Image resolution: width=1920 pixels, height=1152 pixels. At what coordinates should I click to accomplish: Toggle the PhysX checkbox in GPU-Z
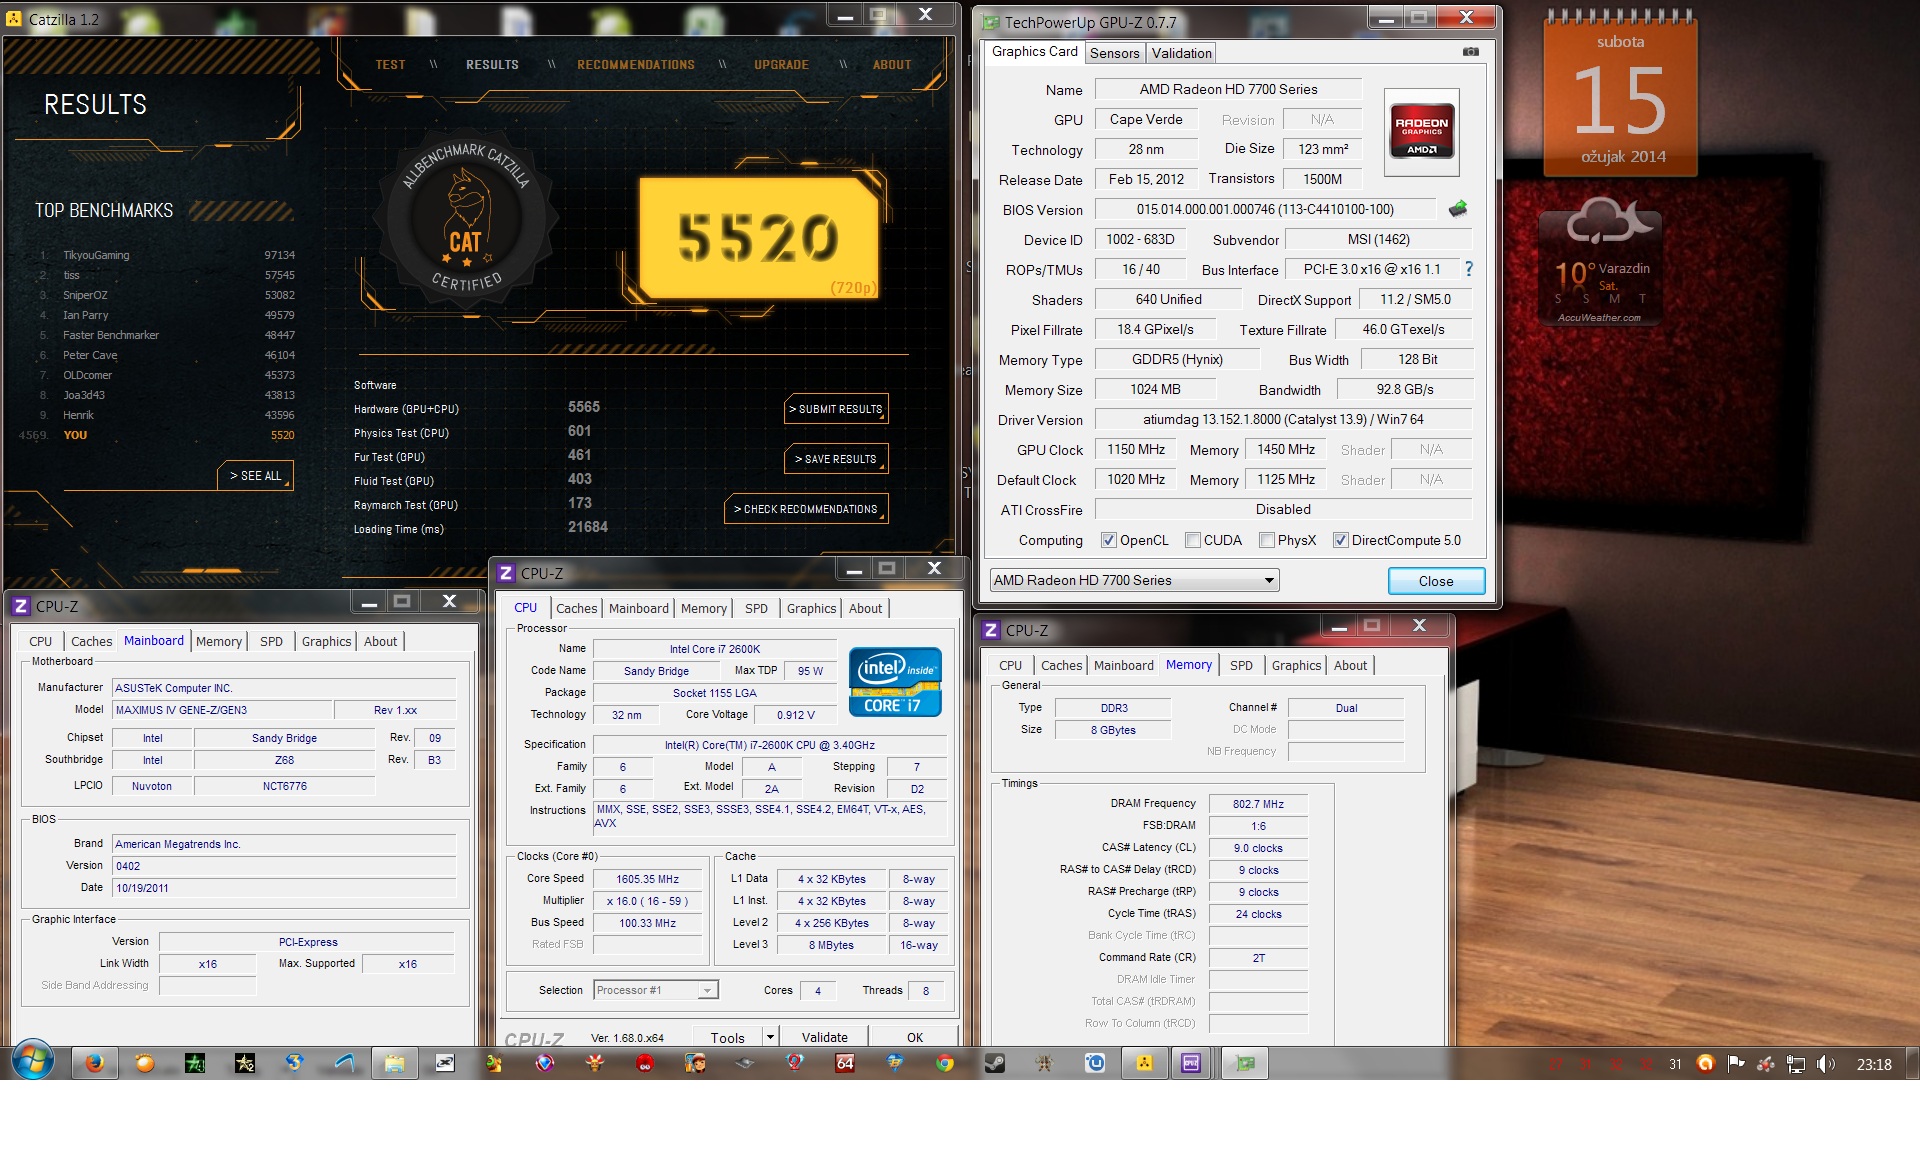click(1266, 540)
